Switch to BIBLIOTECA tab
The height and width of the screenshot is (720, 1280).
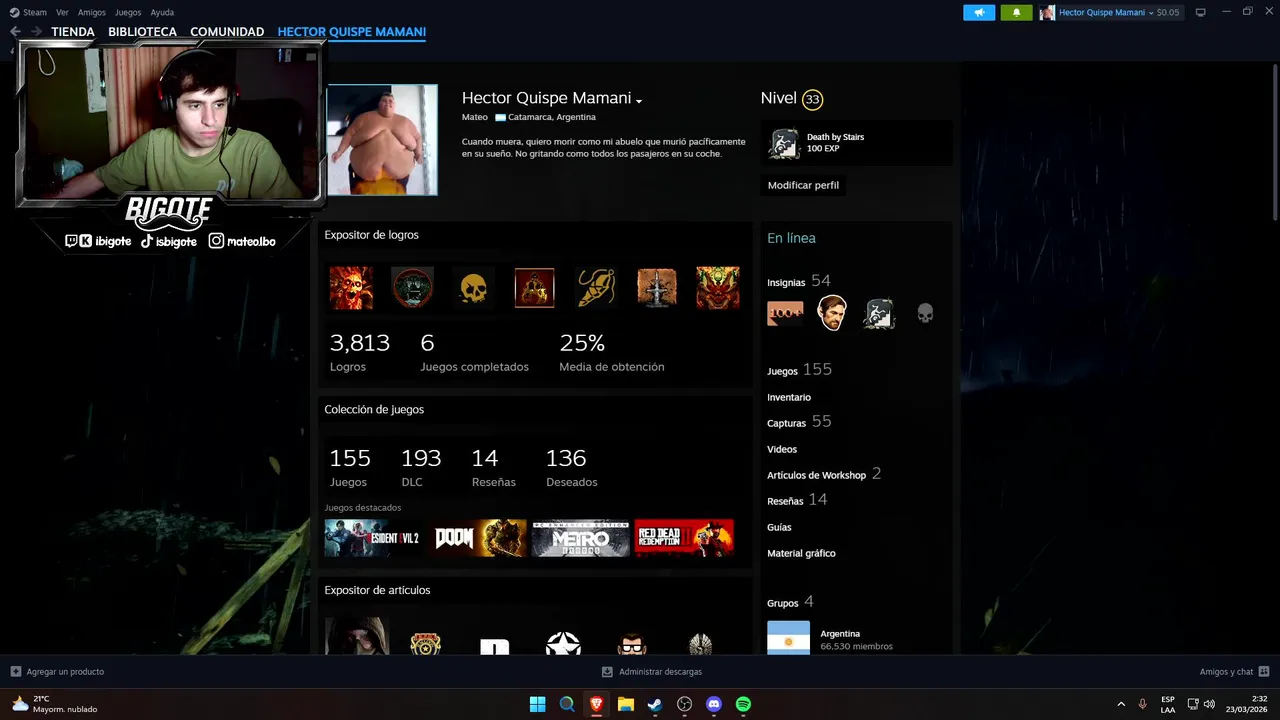coord(142,32)
